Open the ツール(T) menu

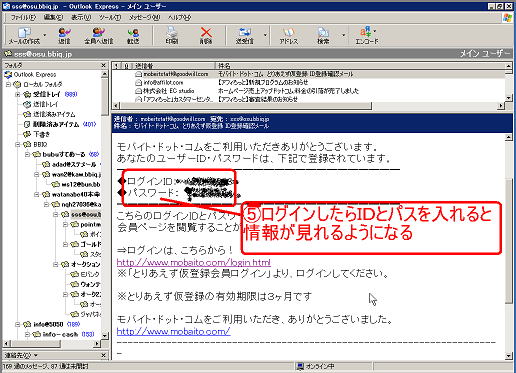point(110,17)
